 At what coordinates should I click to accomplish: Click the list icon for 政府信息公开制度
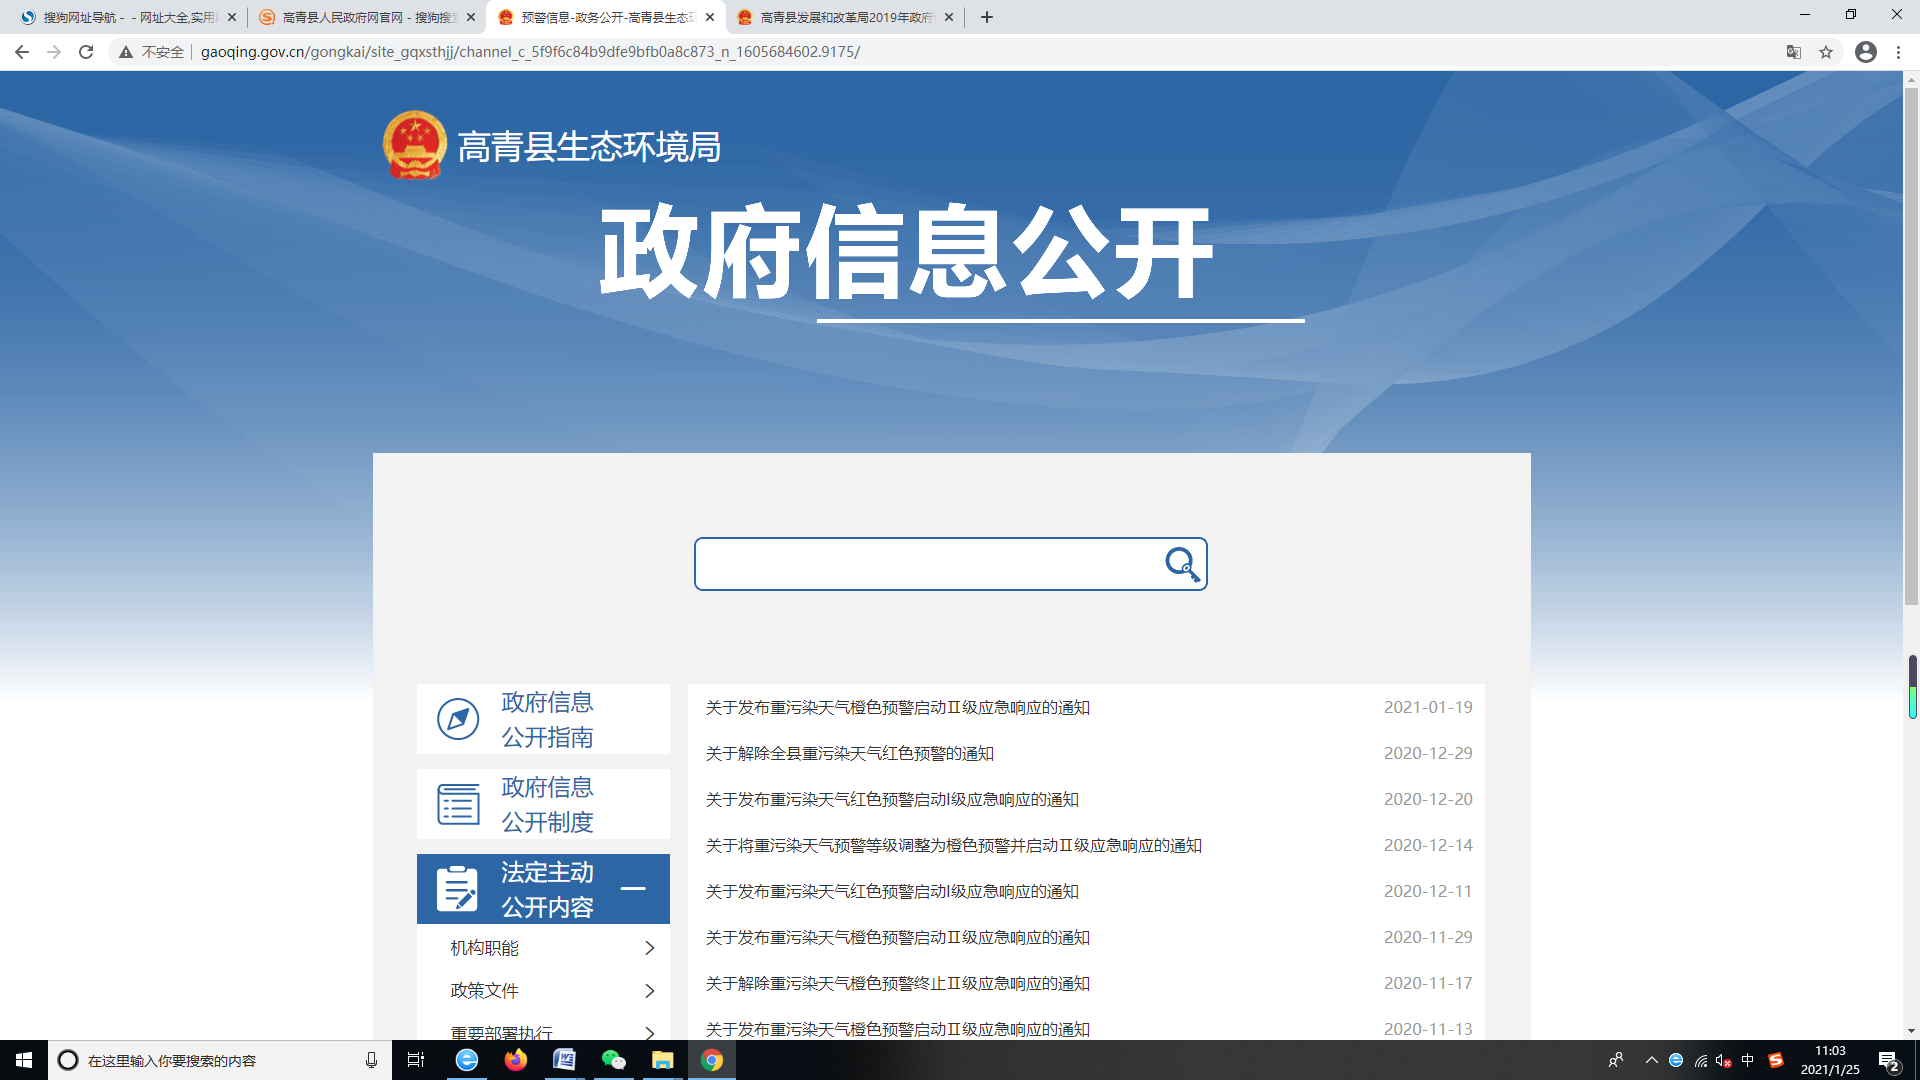[x=458, y=804]
